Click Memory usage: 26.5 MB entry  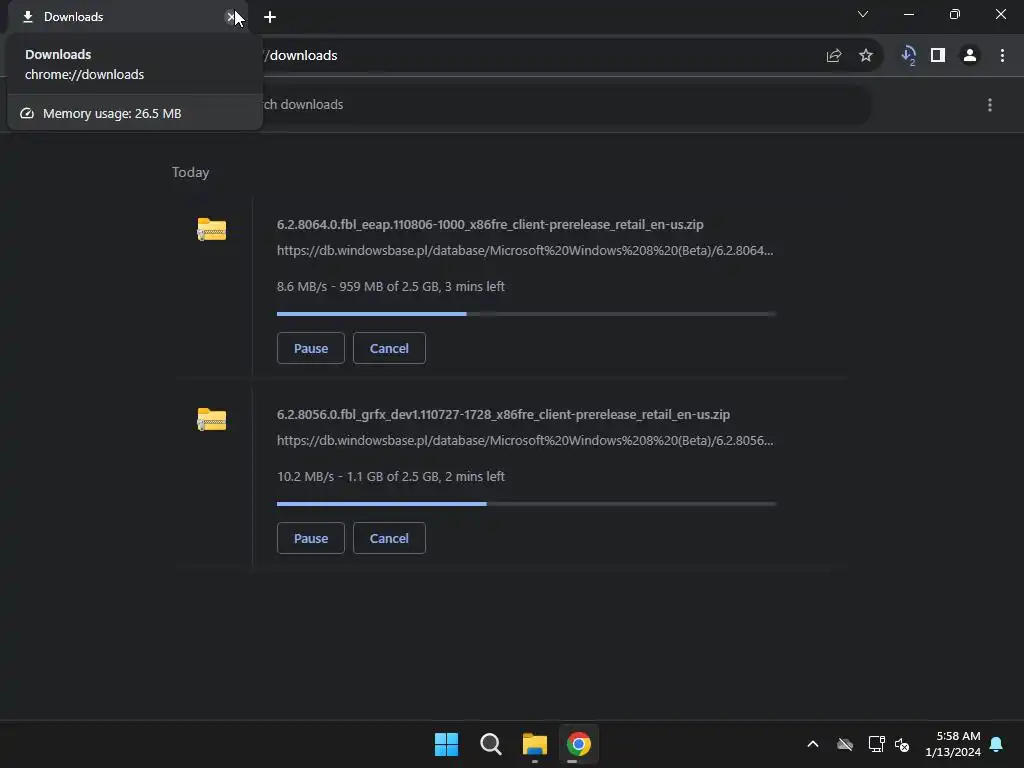(135, 114)
